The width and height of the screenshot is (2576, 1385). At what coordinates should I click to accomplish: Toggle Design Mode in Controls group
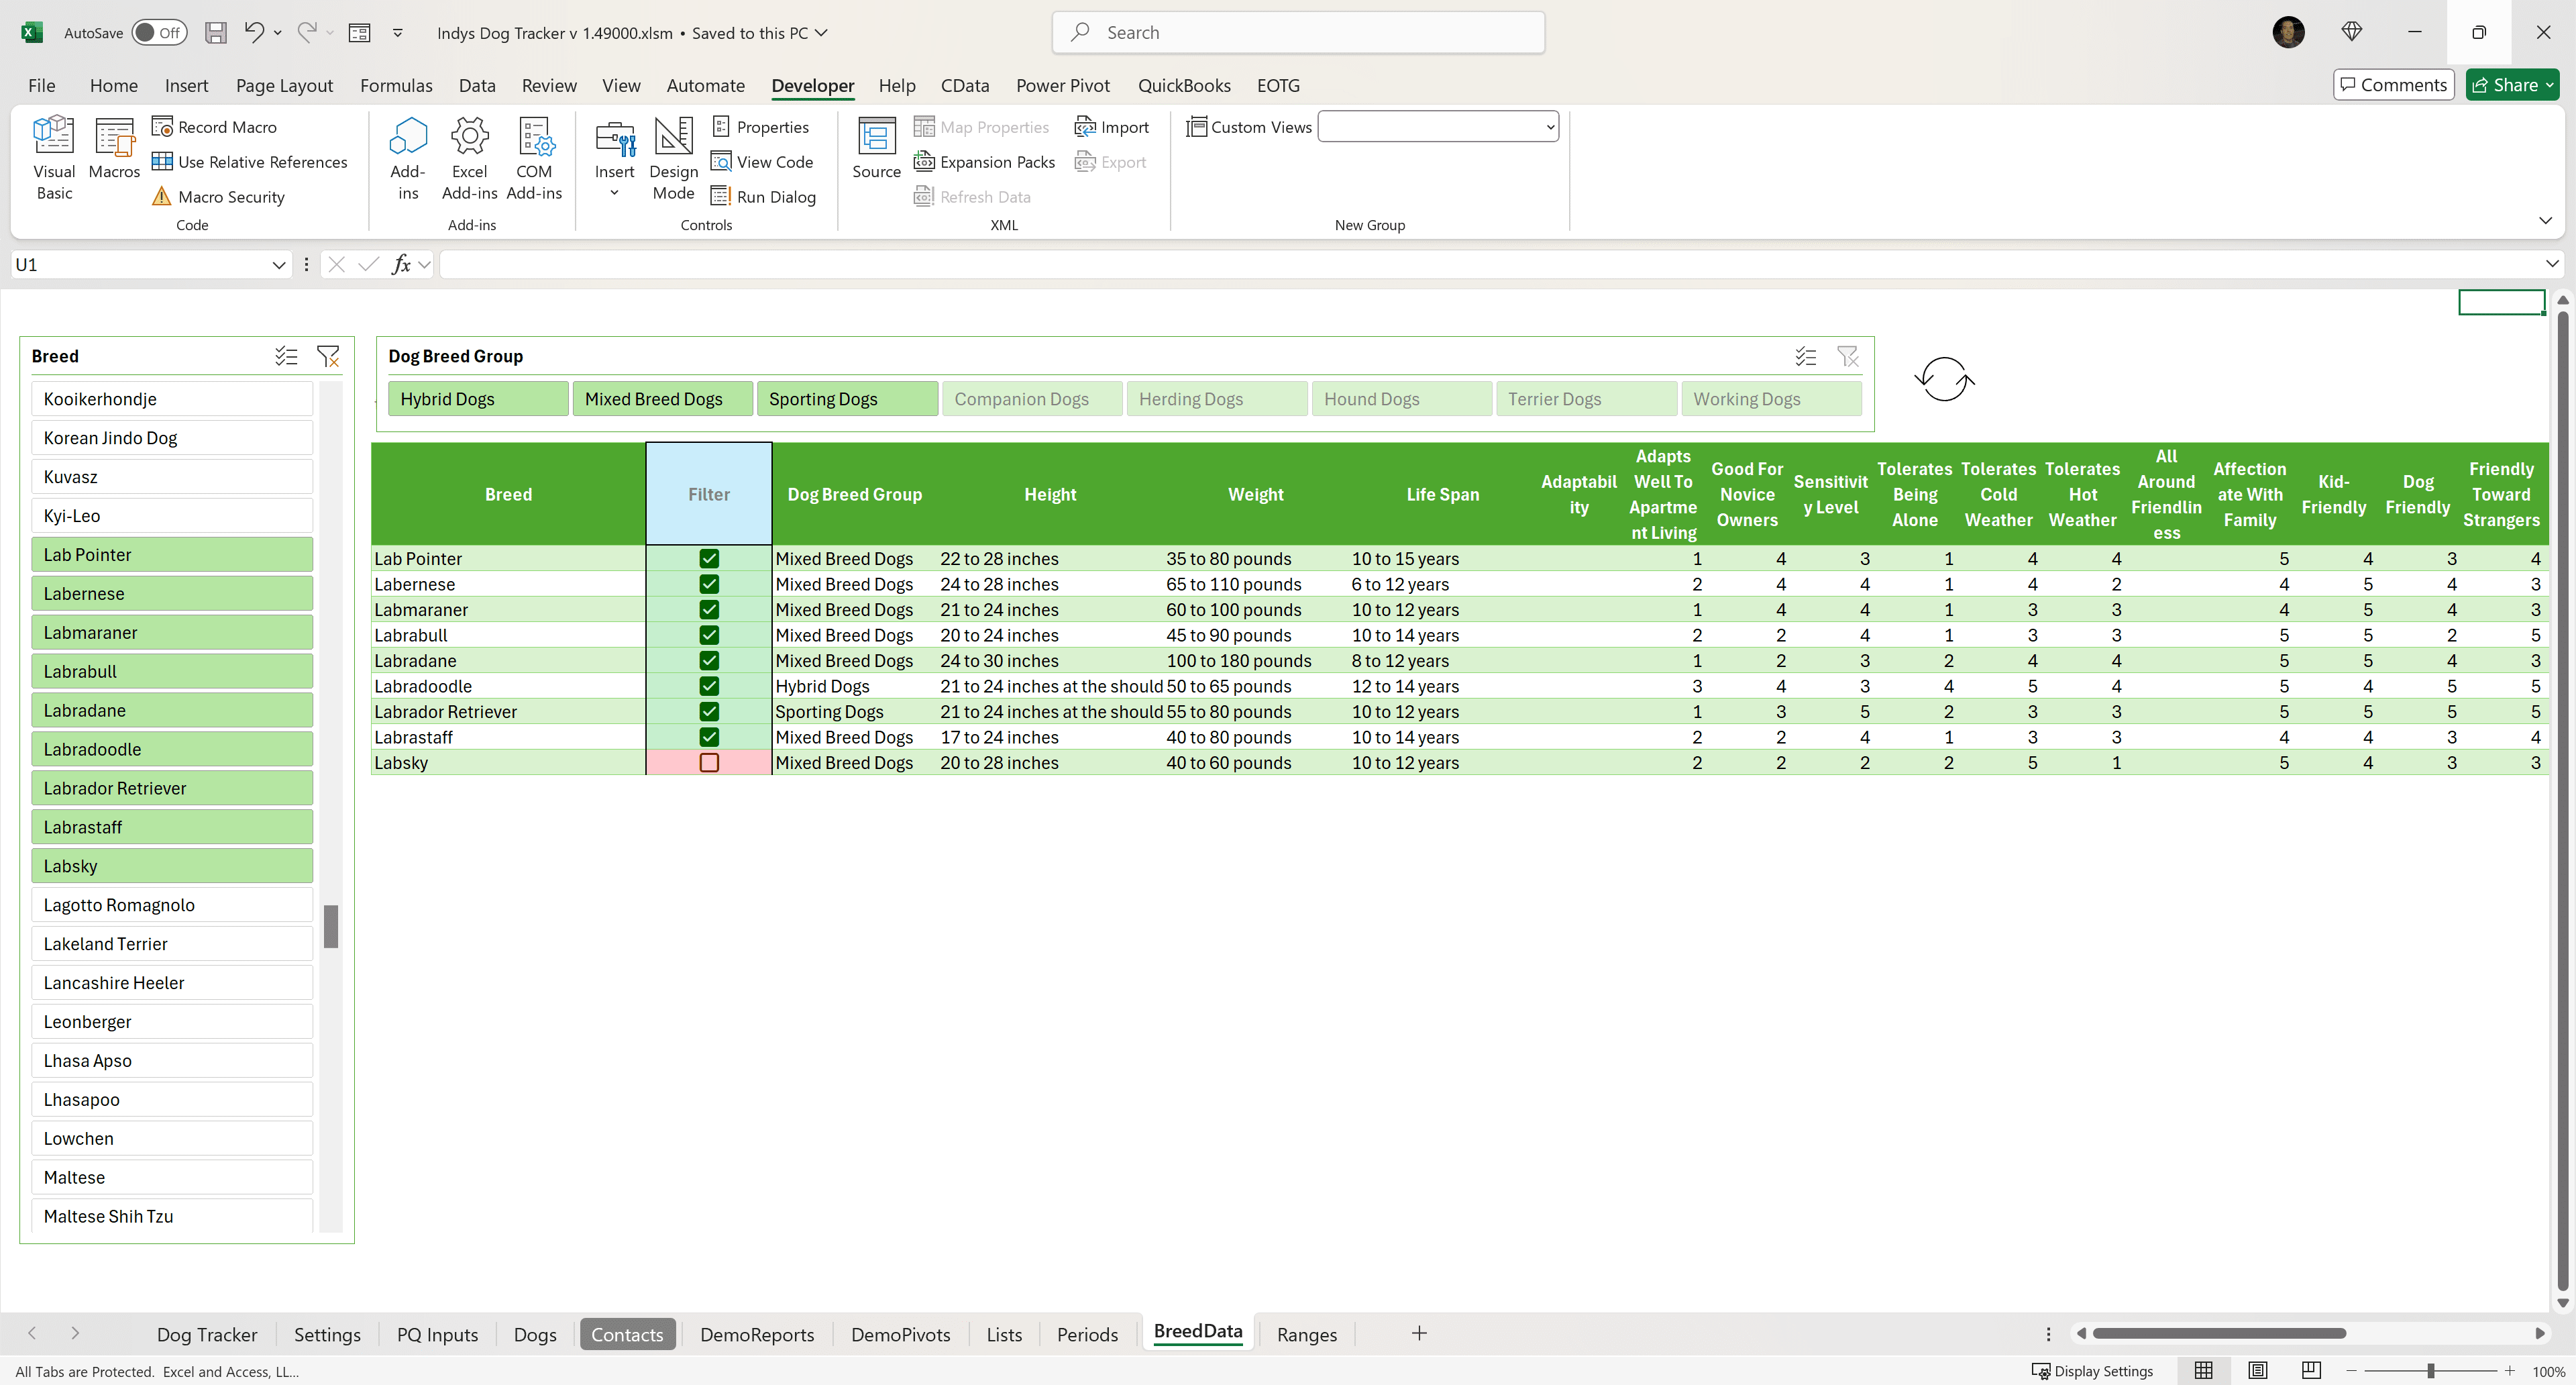pyautogui.click(x=673, y=156)
